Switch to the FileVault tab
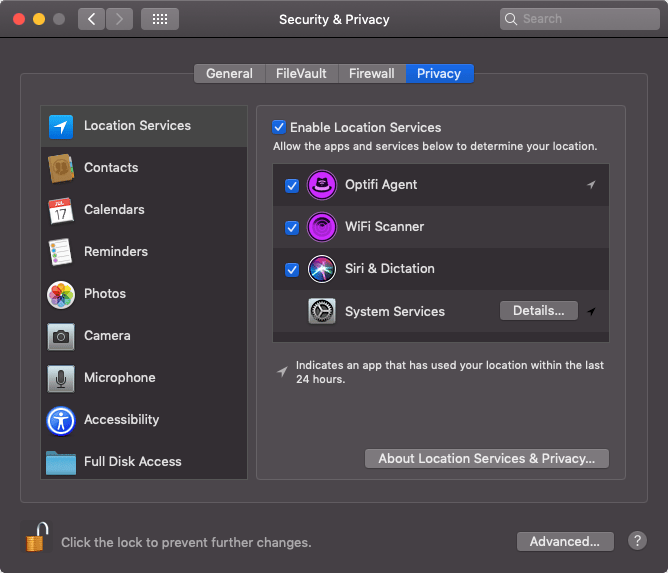 301,73
